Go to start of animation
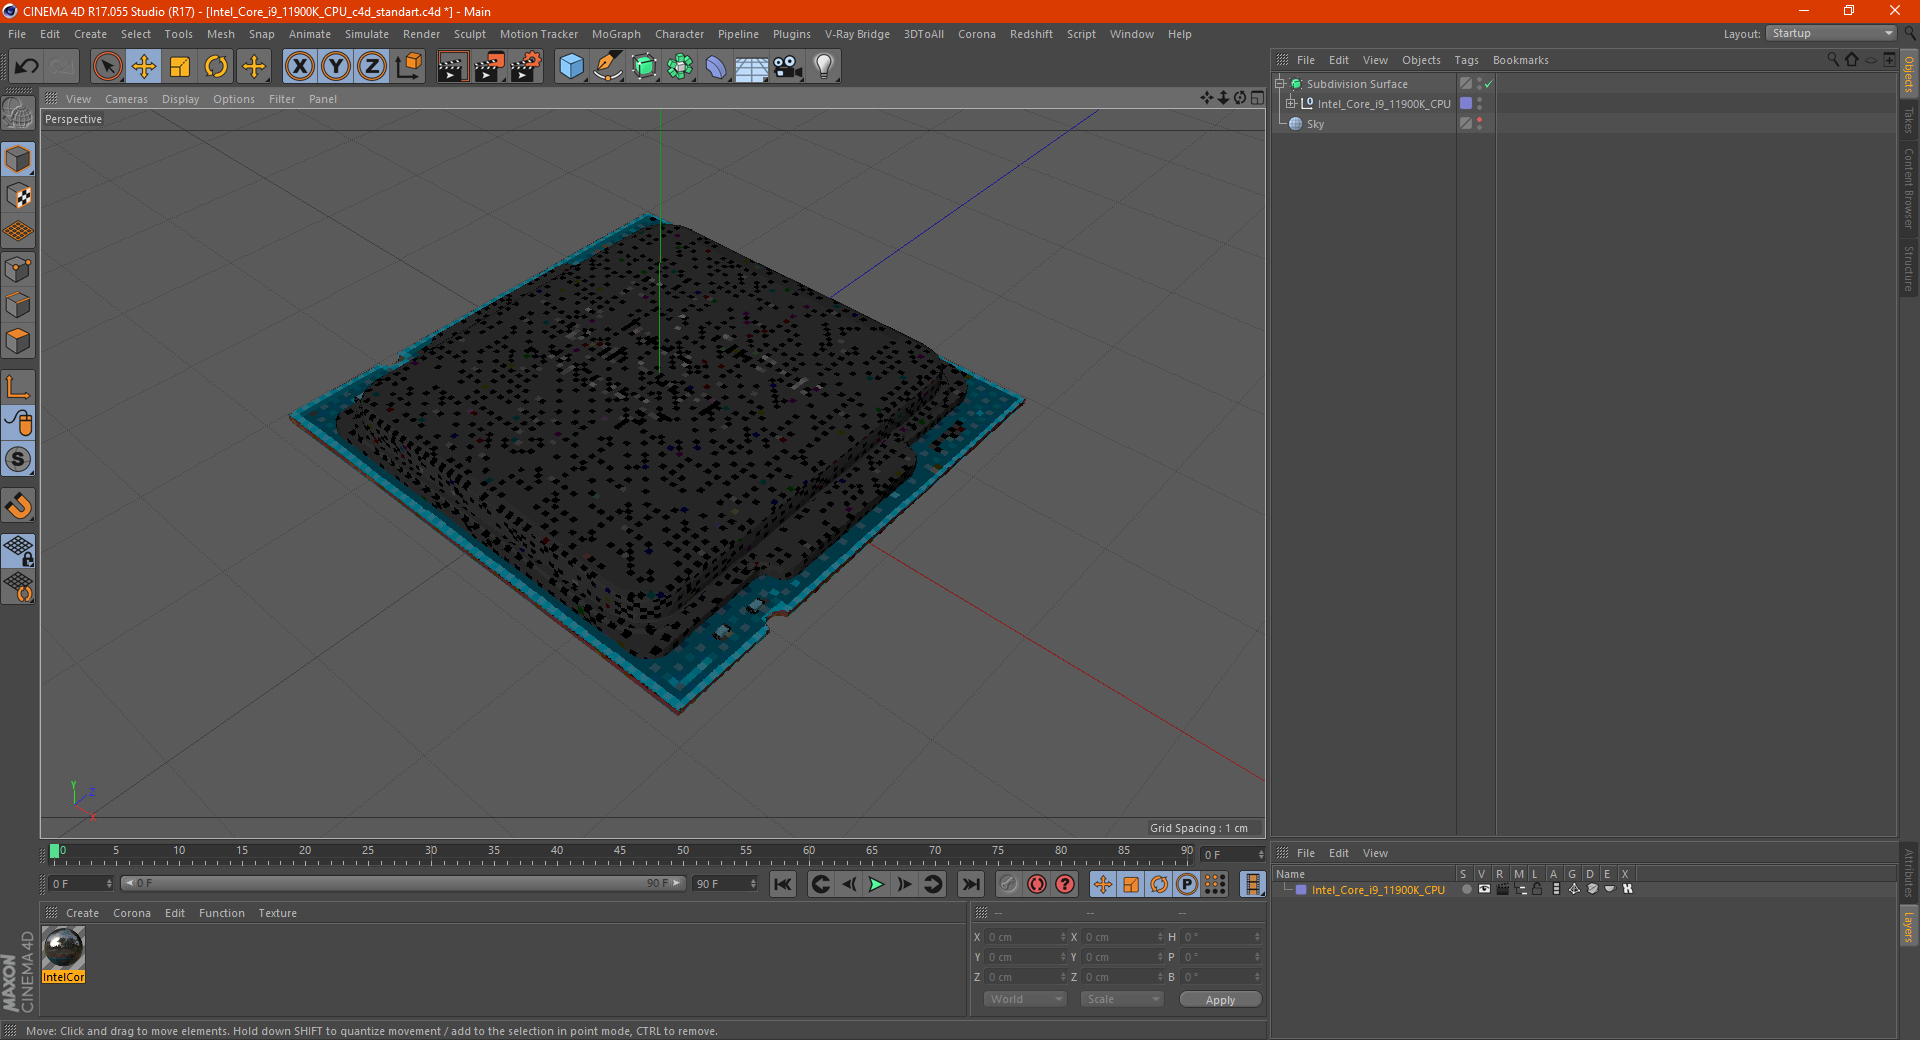This screenshot has width=1920, height=1040. pyautogui.click(x=783, y=884)
